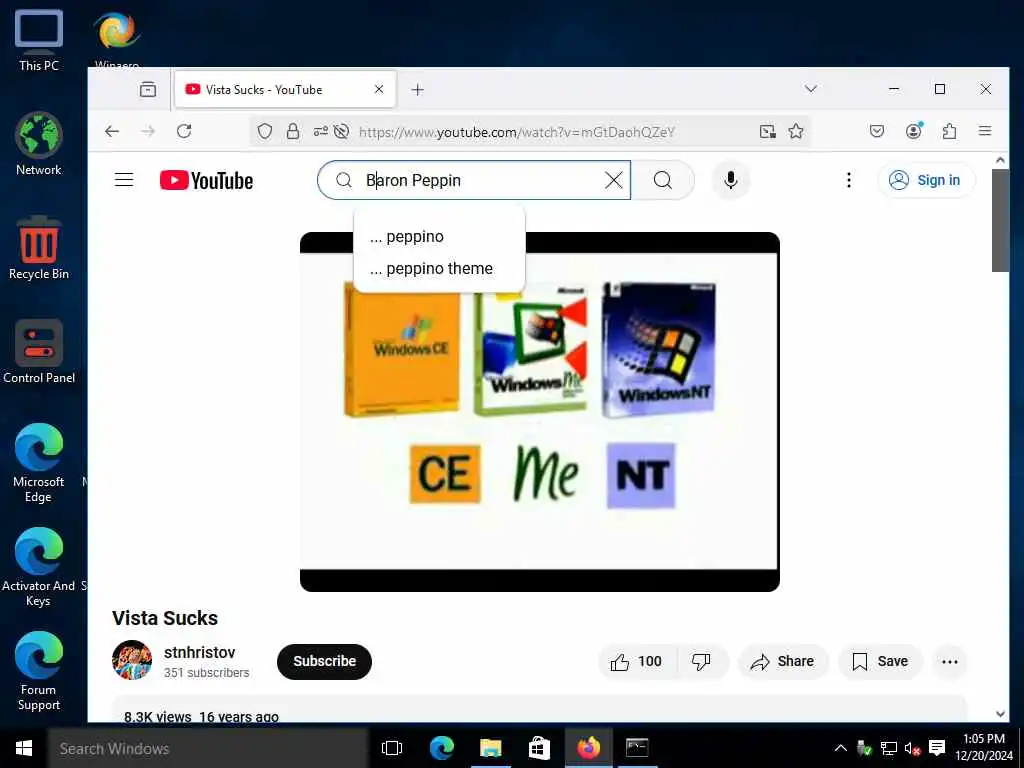
Task: Open Task View on the taskbar
Action: pos(392,748)
